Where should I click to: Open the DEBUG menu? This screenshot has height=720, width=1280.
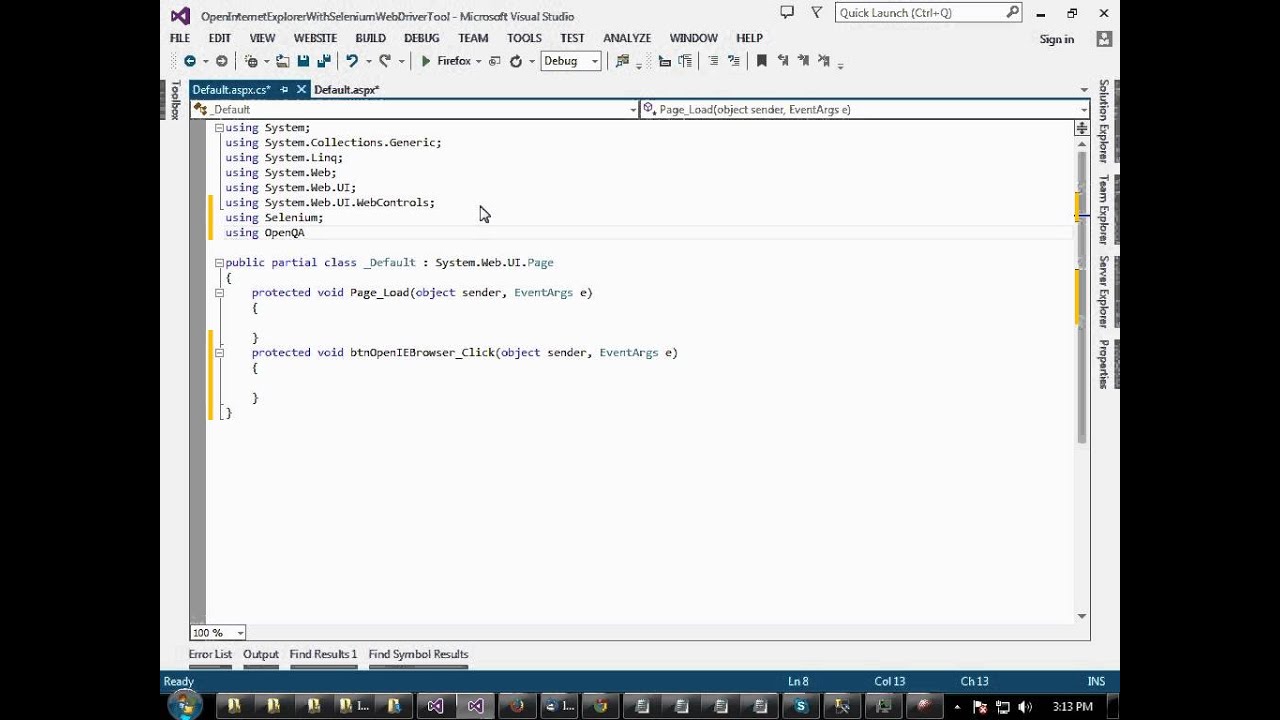tap(422, 38)
